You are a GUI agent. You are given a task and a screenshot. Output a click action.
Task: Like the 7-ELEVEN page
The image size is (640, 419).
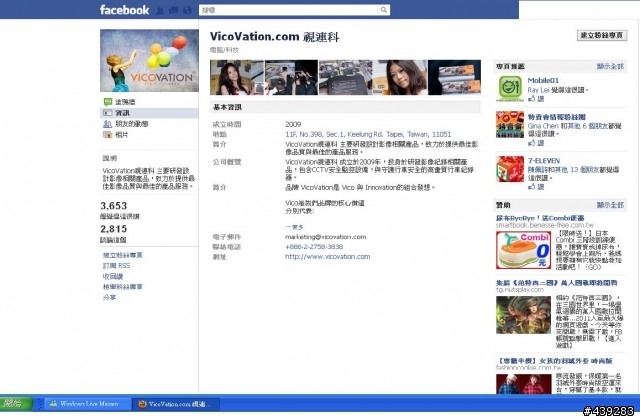(x=536, y=187)
